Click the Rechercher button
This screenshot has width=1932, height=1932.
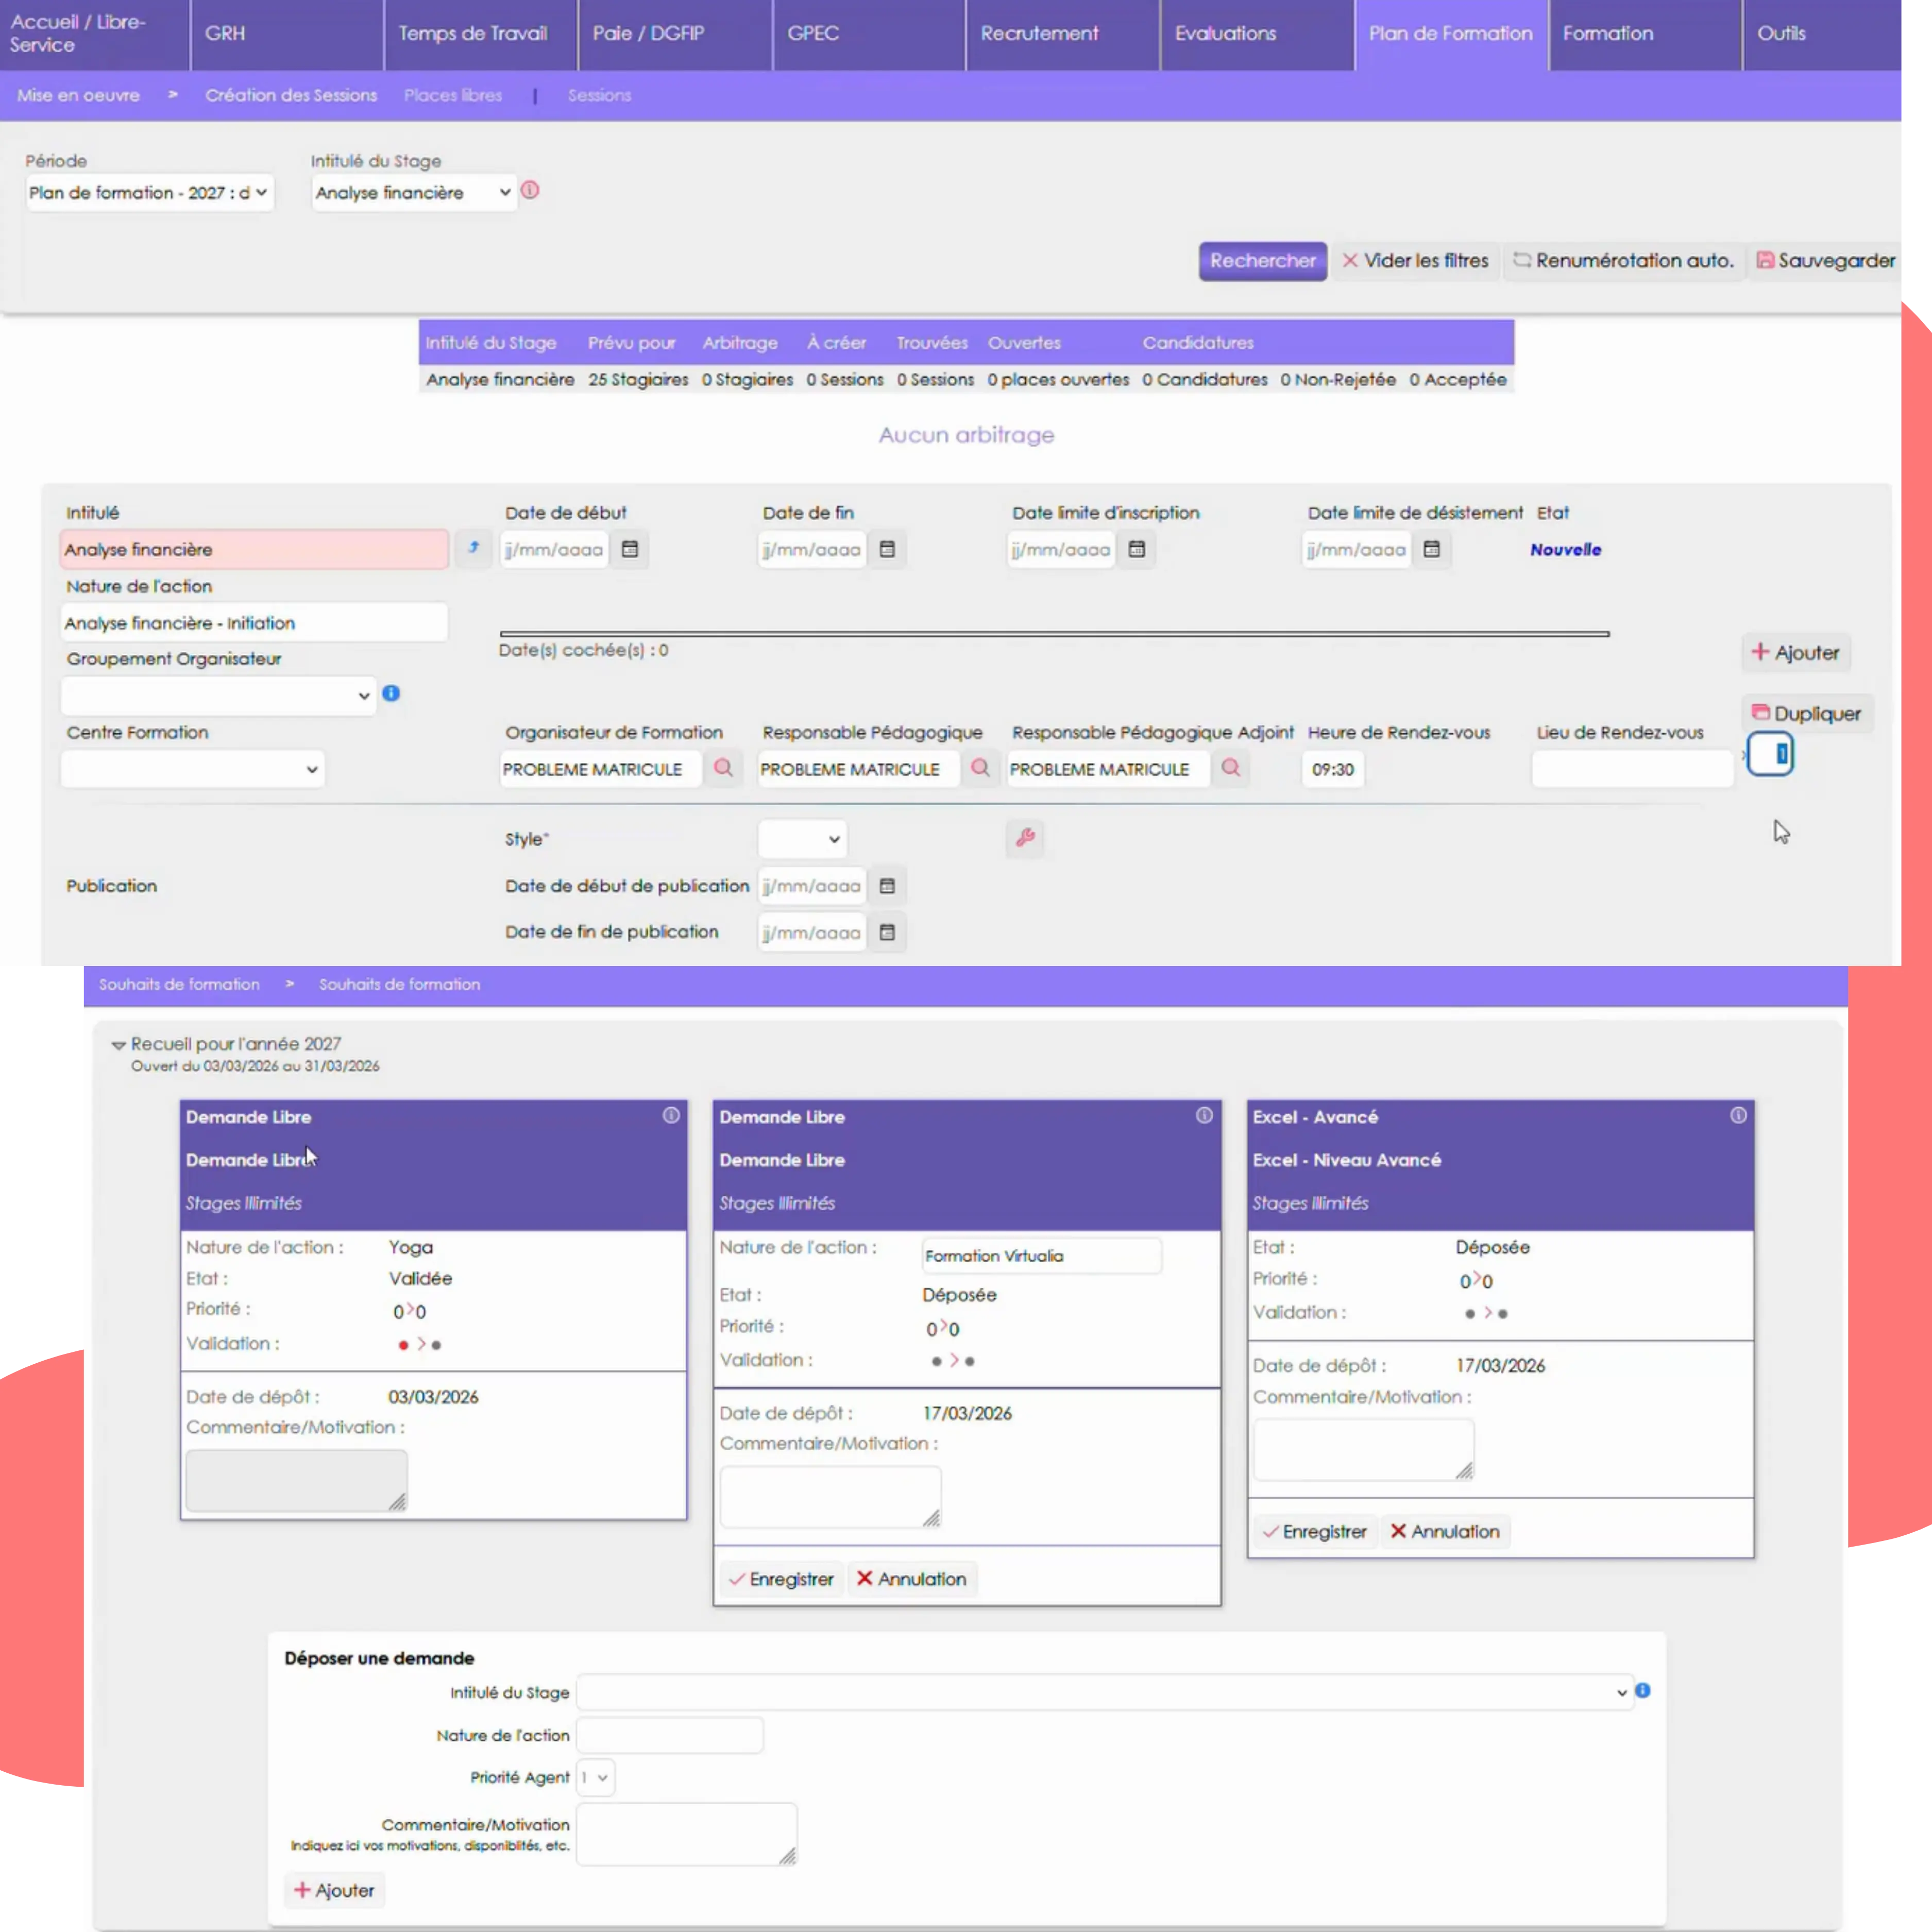[x=1263, y=261]
